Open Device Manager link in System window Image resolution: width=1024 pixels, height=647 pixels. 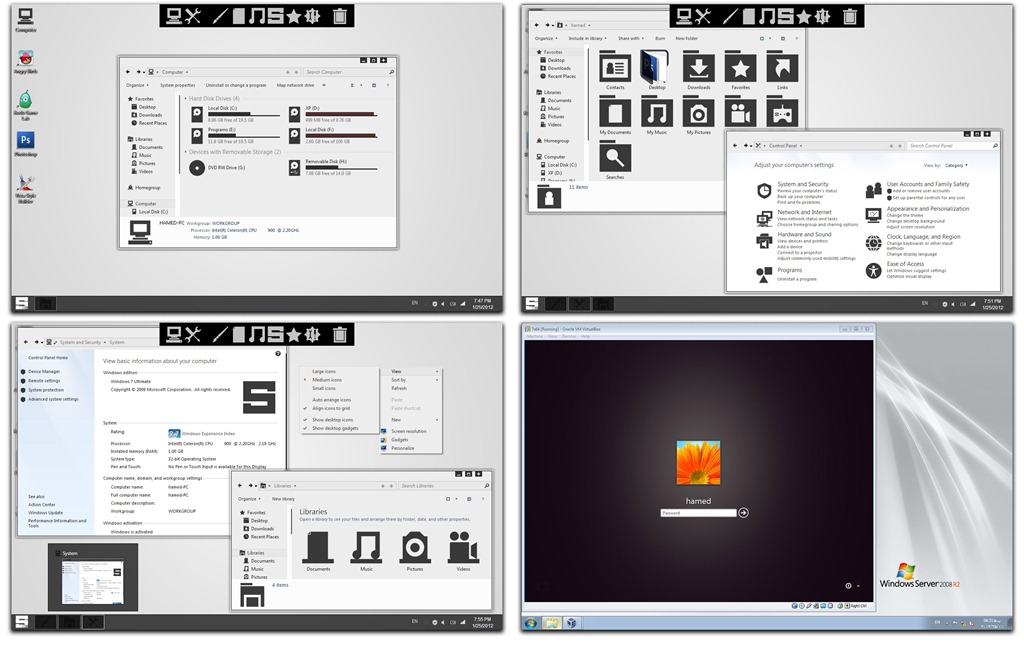pyautogui.click(x=44, y=371)
